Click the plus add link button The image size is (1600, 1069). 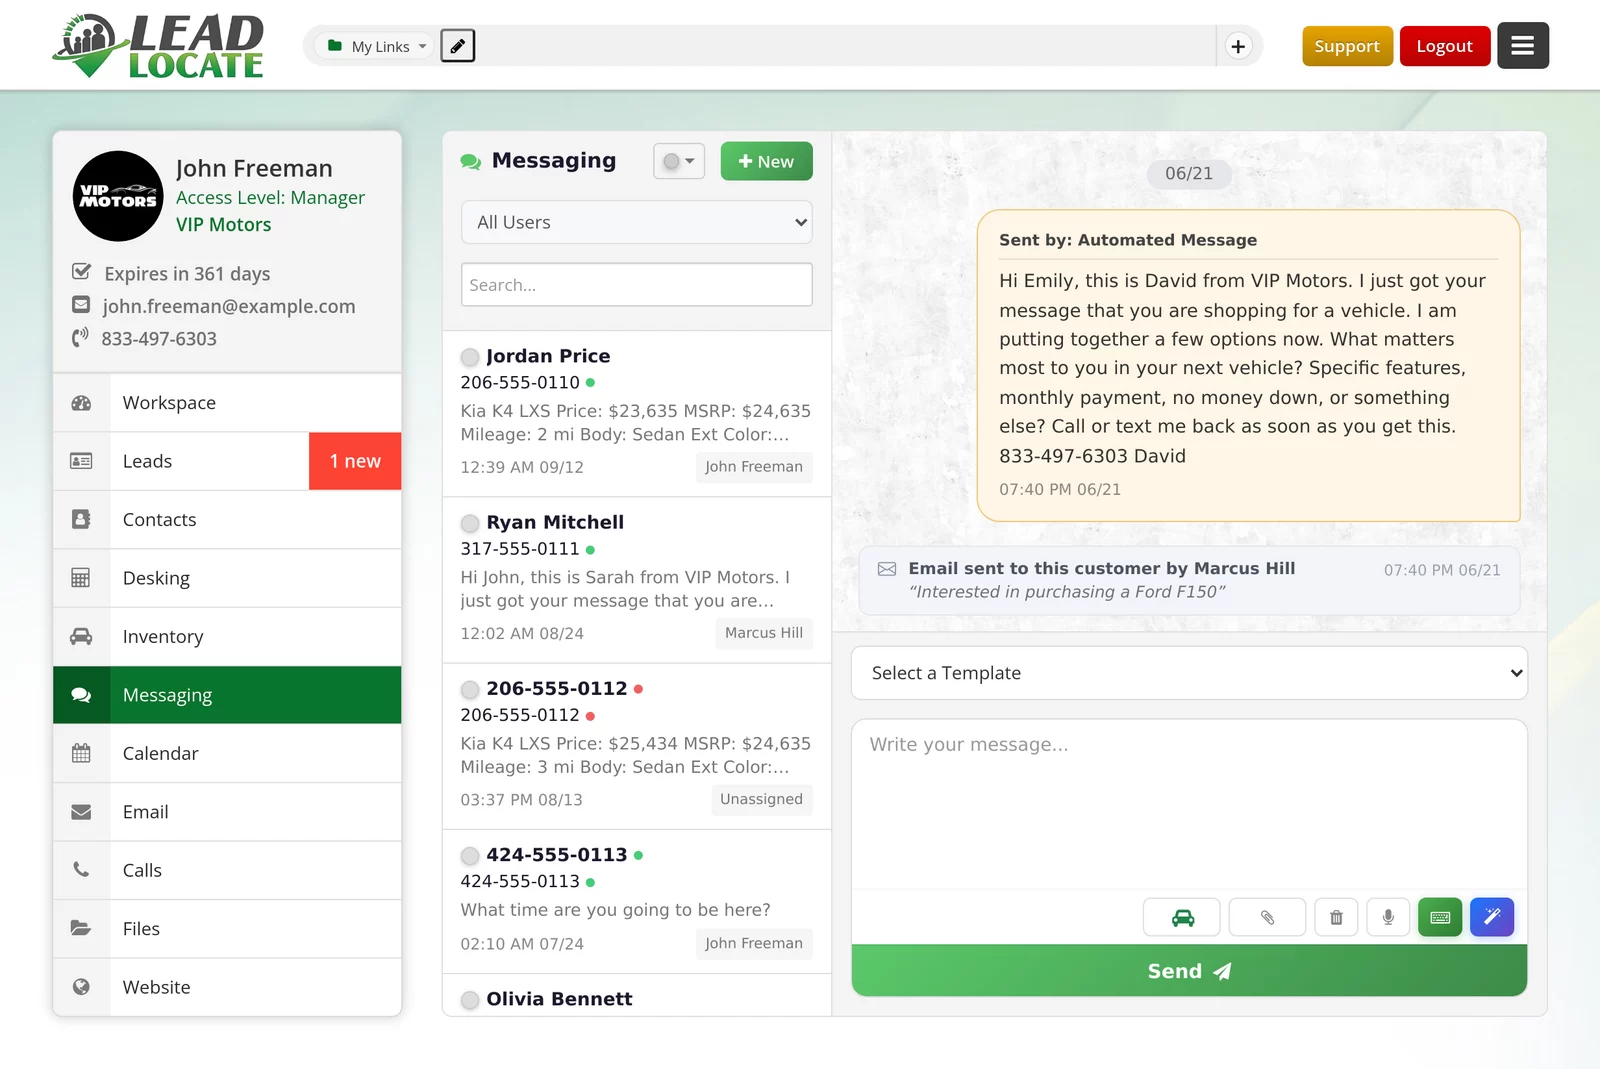tap(1238, 46)
